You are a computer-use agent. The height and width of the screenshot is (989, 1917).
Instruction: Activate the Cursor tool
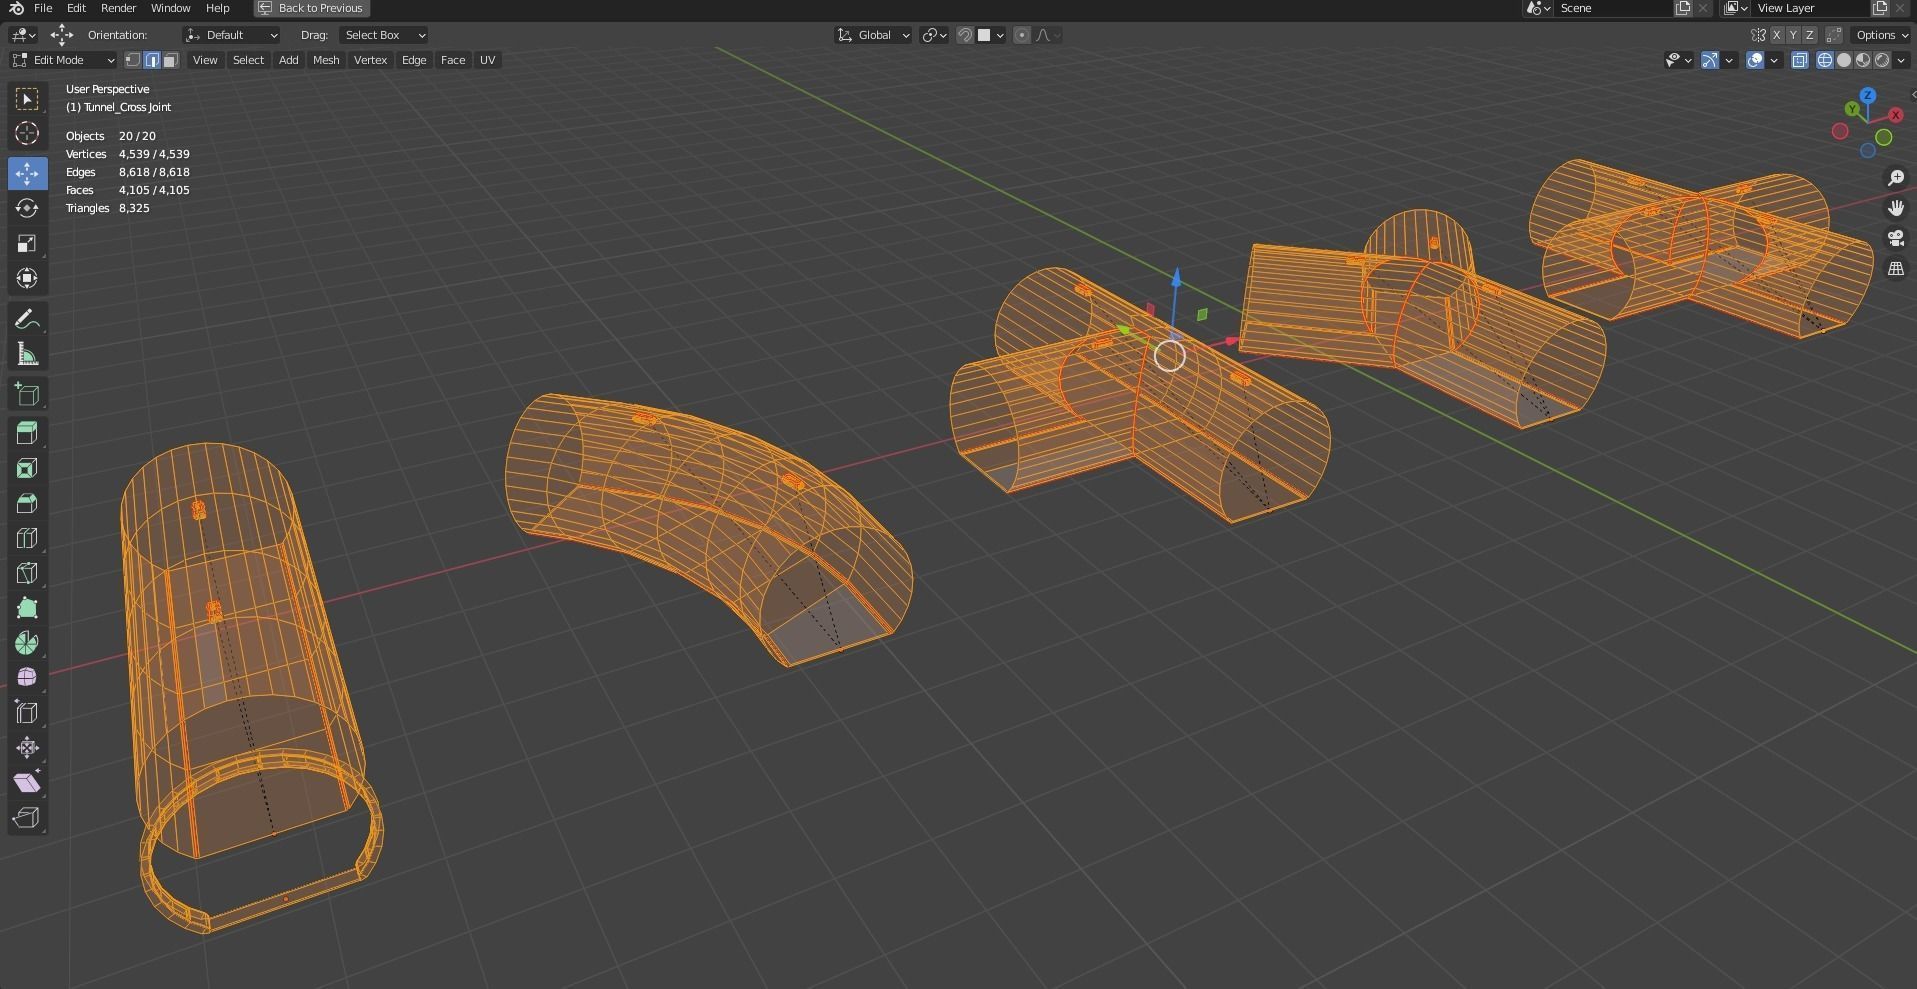click(27, 134)
